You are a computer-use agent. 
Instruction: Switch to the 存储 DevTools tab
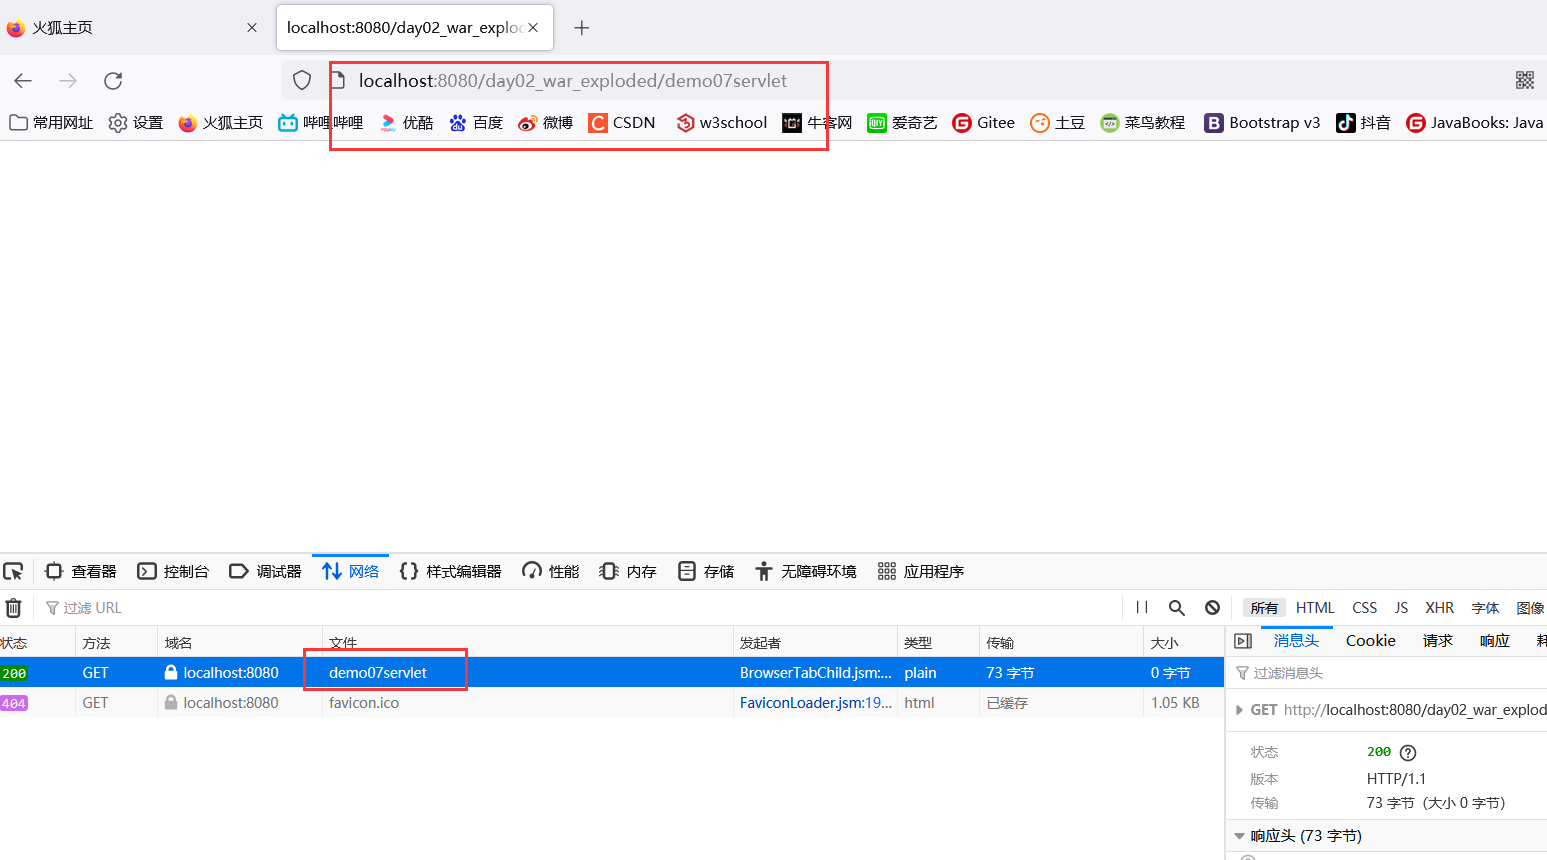[x=716, y=570]
